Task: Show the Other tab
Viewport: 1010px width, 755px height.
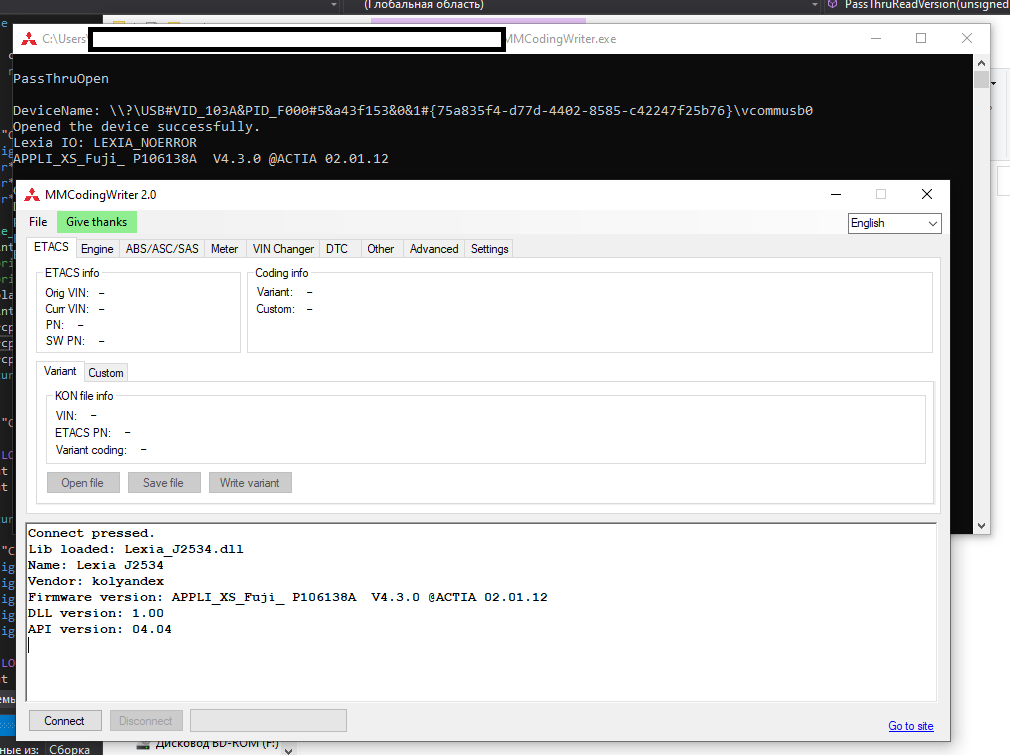Action: click(381, 249)
